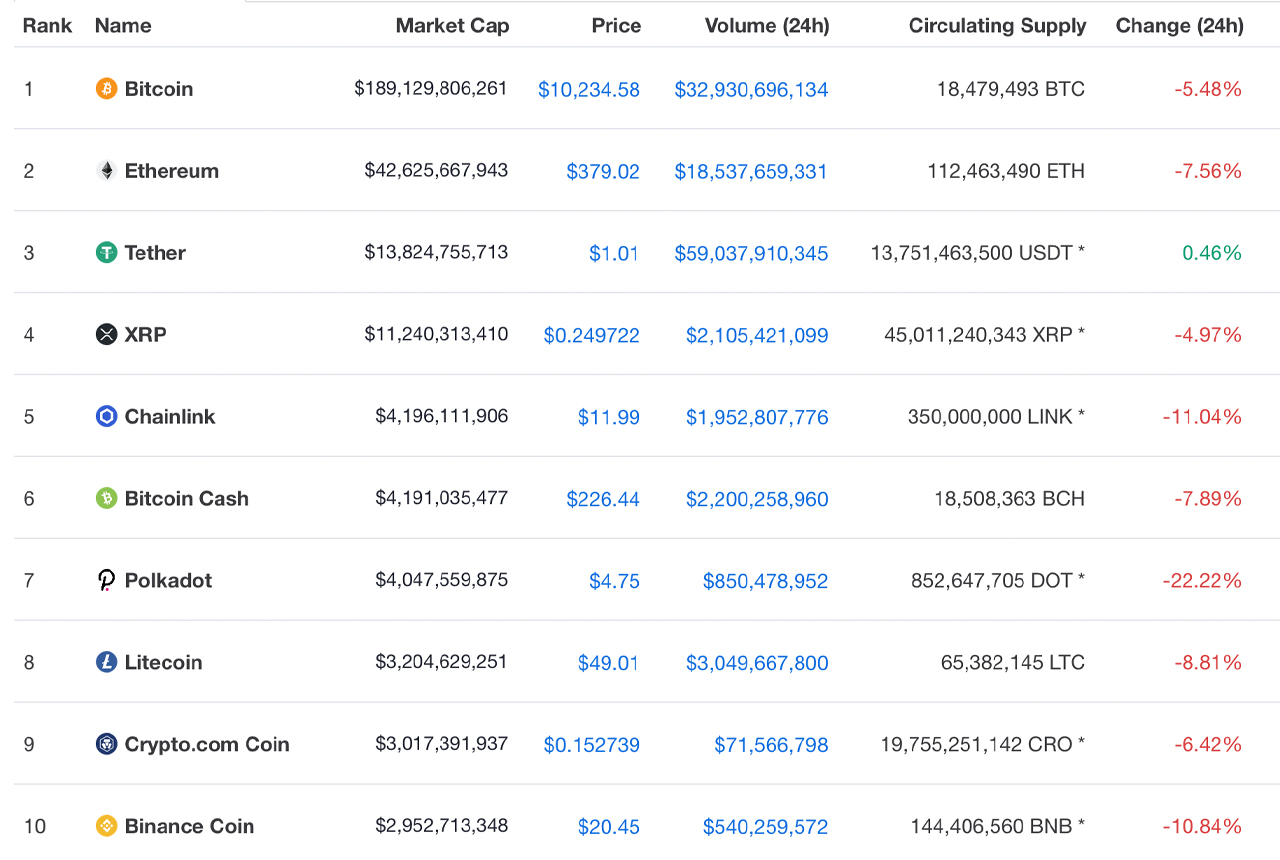Click Tether price $1.01

pos(614,254)
